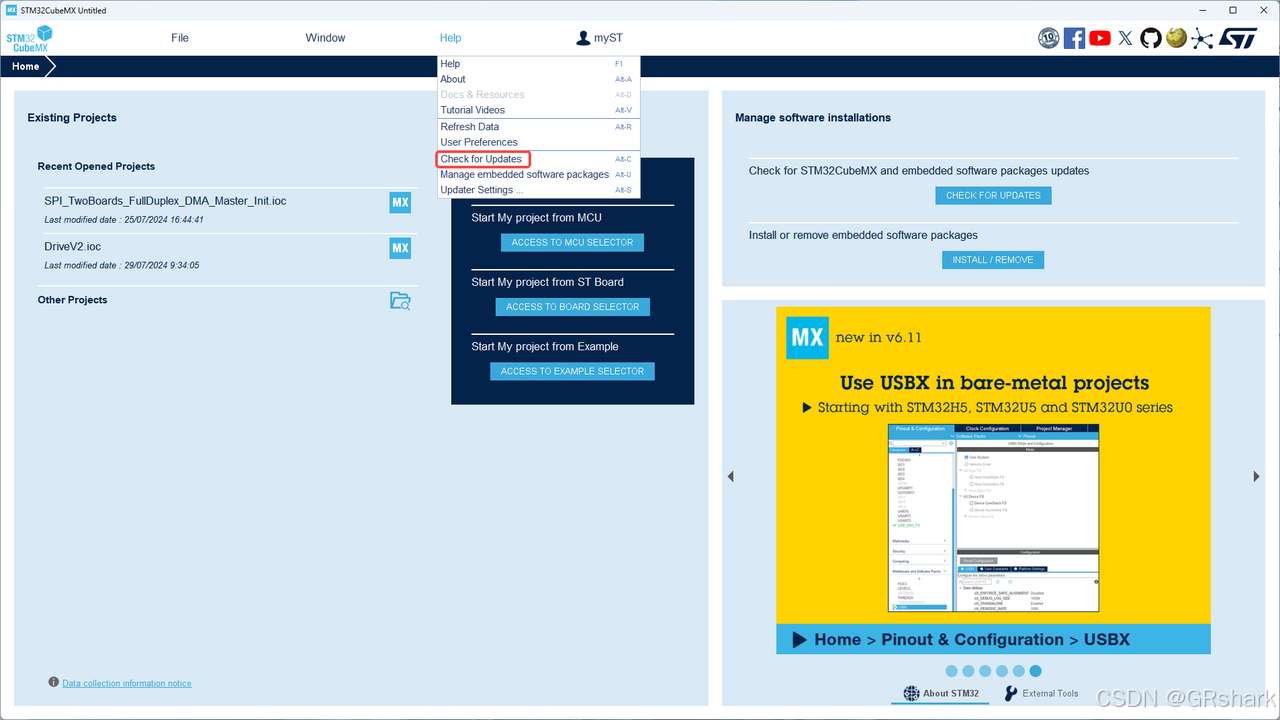Open the Wiki globe icon

pos(1176,38)
